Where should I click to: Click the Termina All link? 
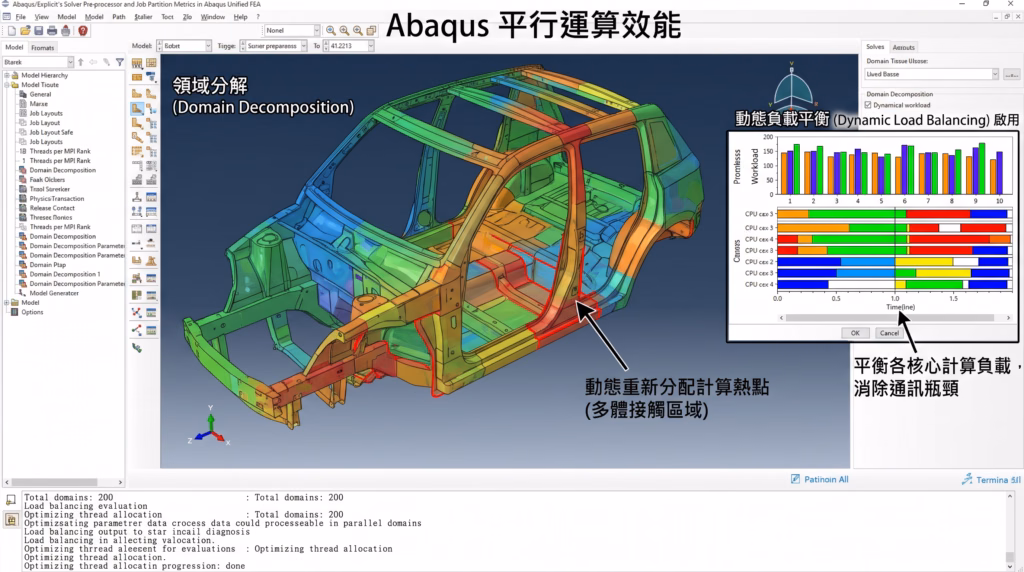998,480
